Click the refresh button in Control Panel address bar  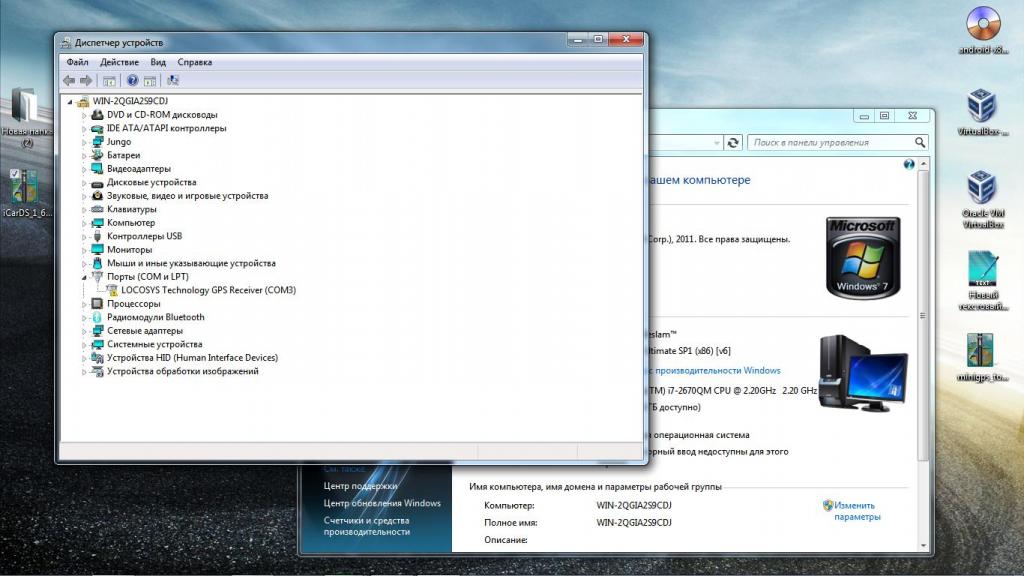[734, 143]
